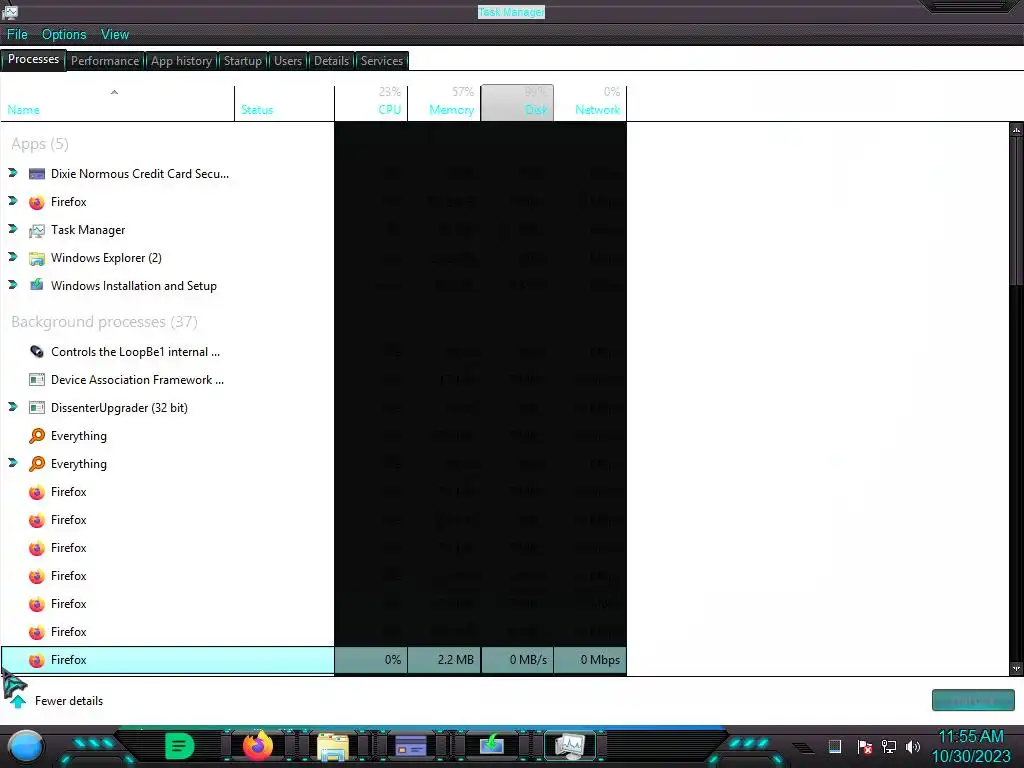Switch to the App history tab
1024x768 pixels.
tap(182, 61)
